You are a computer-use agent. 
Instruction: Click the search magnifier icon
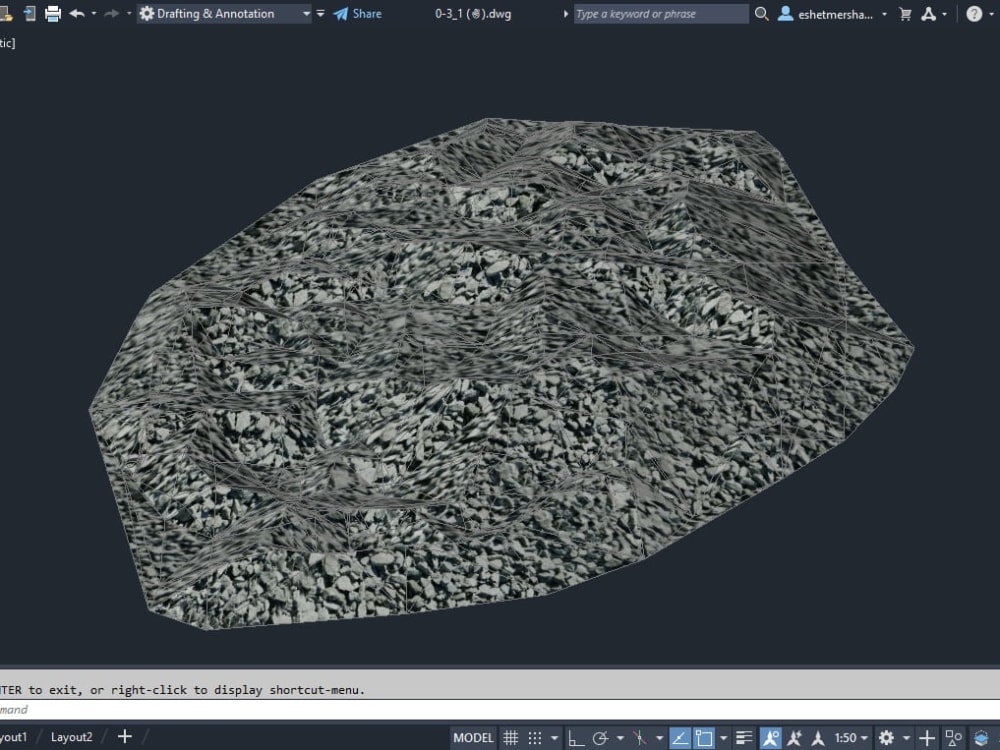tap(761, 13)
